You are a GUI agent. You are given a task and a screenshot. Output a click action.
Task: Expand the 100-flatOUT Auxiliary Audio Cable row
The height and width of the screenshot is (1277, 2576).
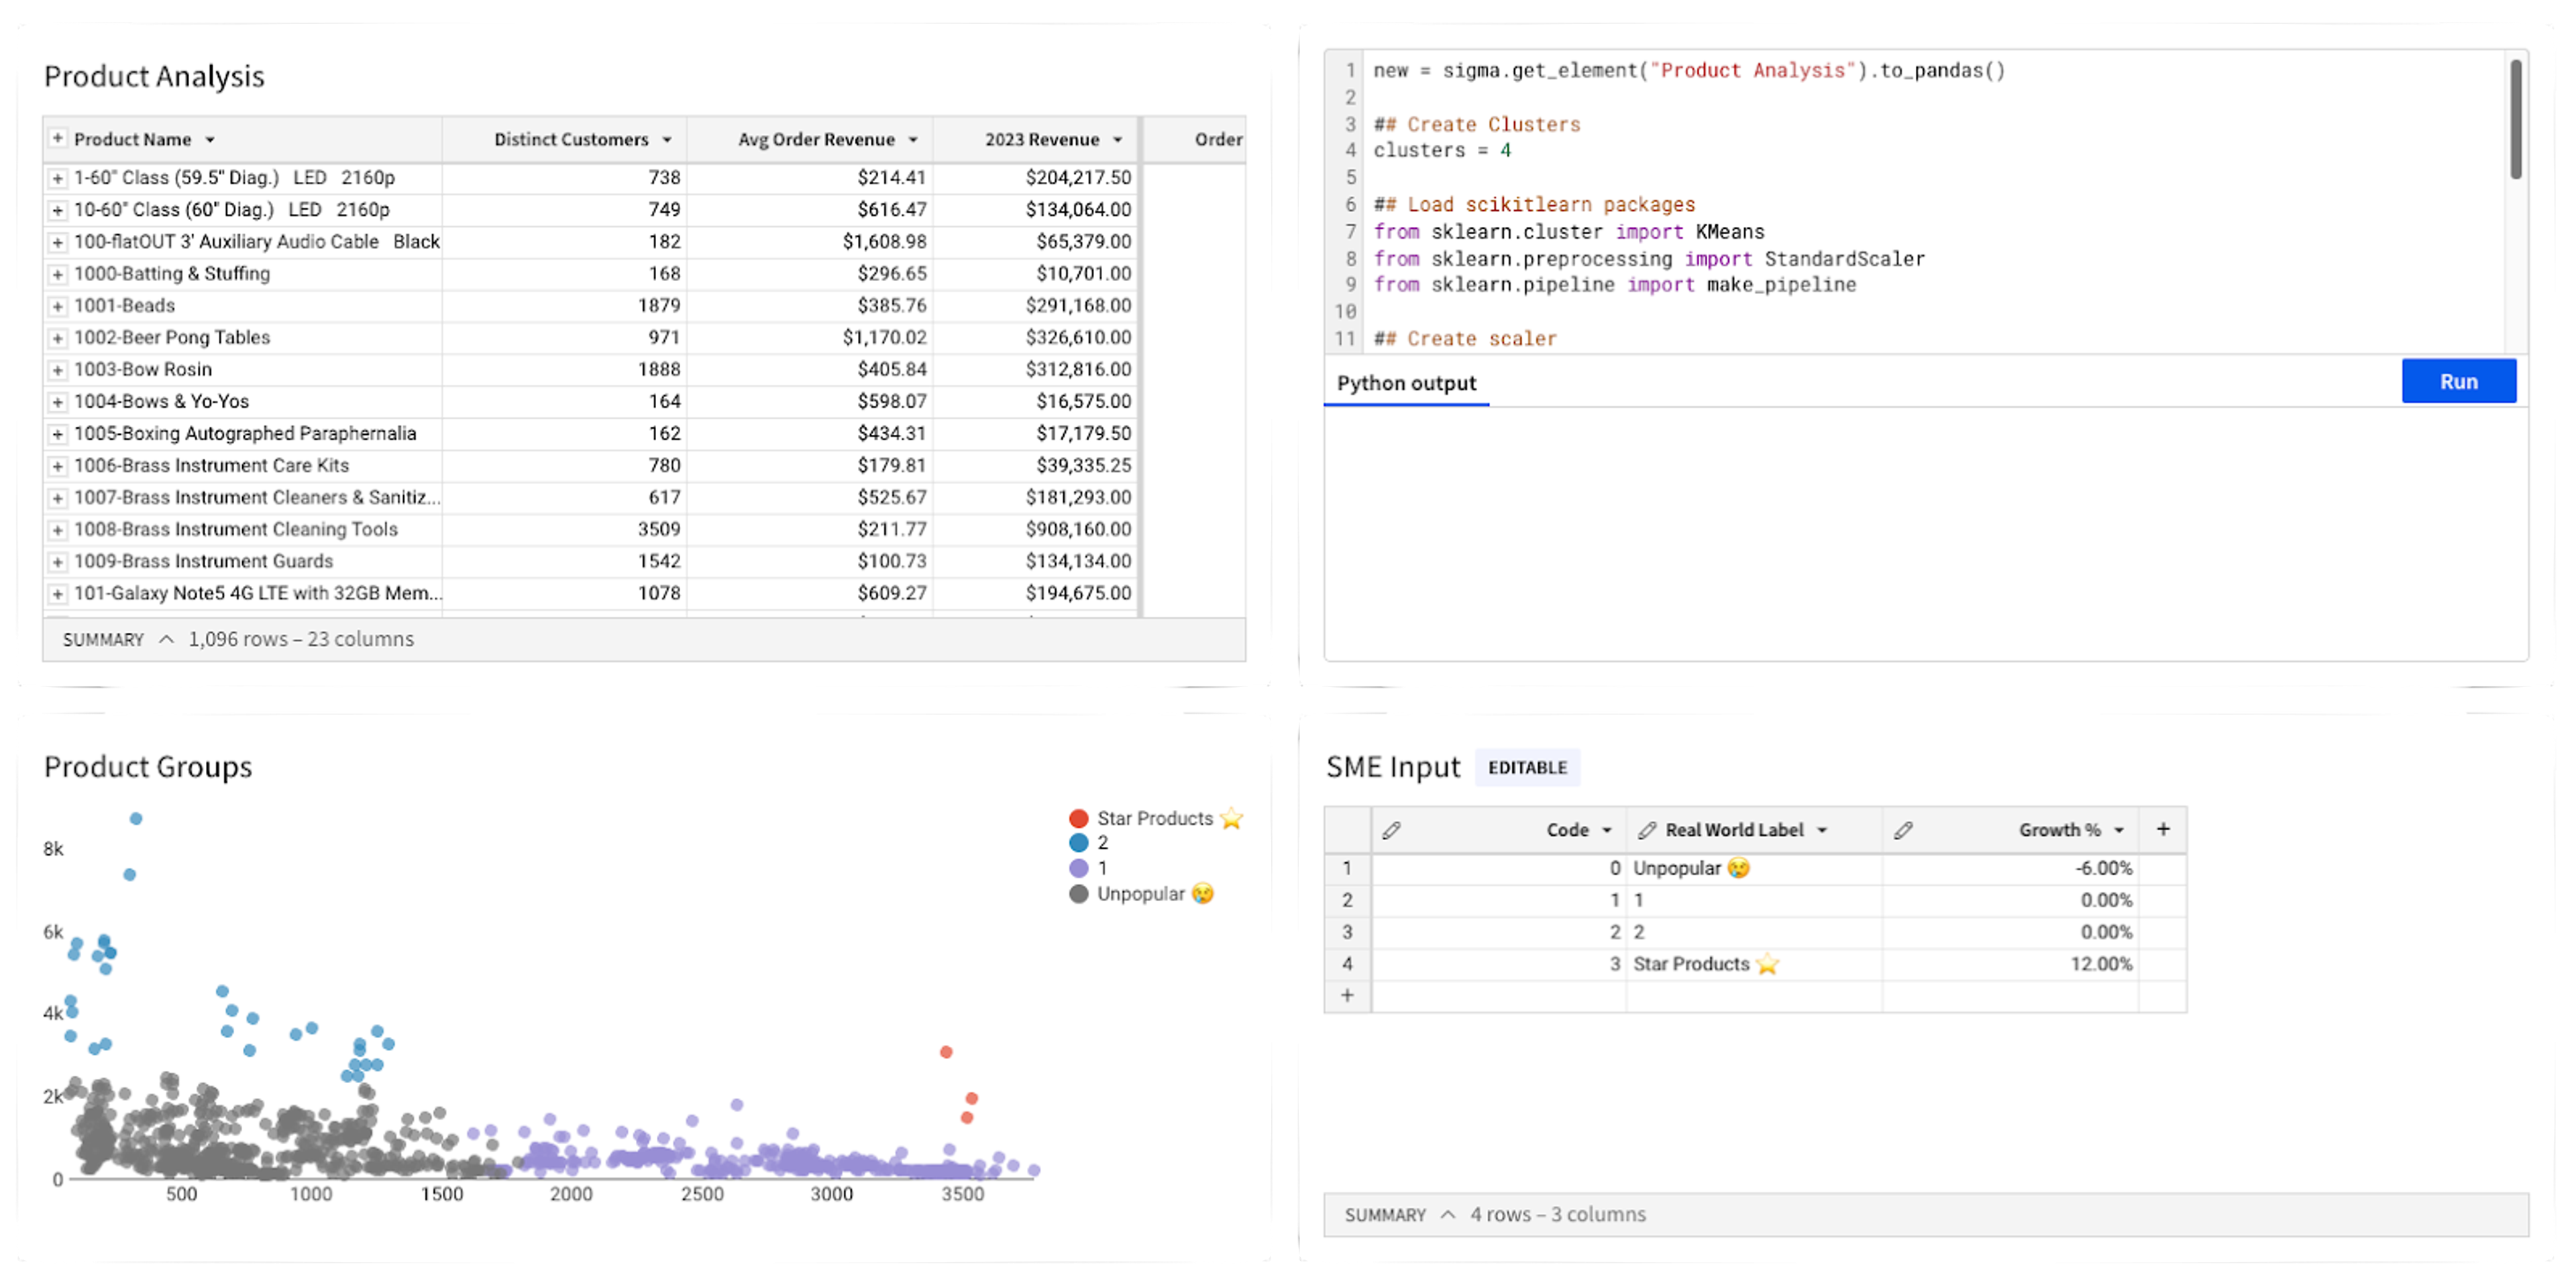58,242
